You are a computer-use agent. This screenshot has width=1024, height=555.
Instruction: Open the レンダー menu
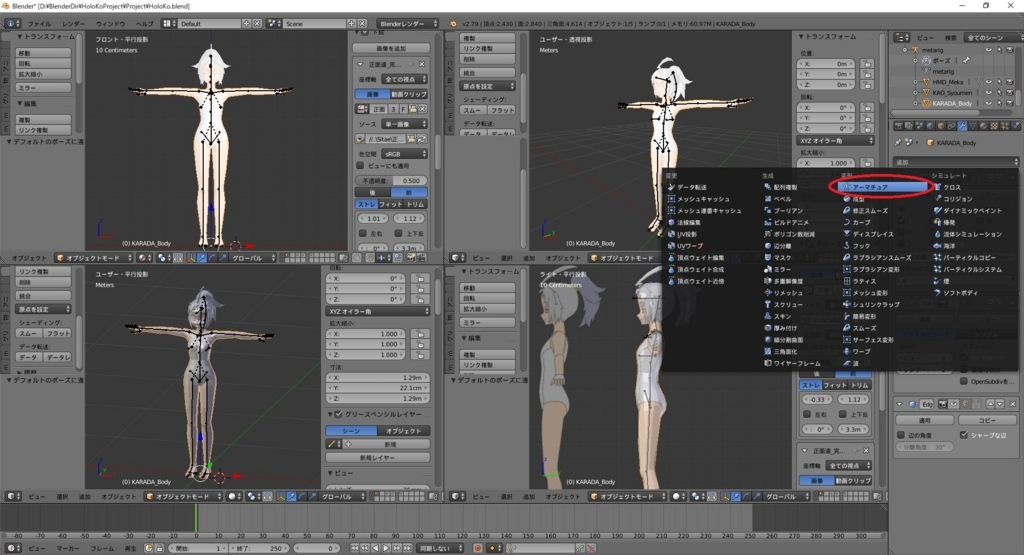tap(73, 24)
